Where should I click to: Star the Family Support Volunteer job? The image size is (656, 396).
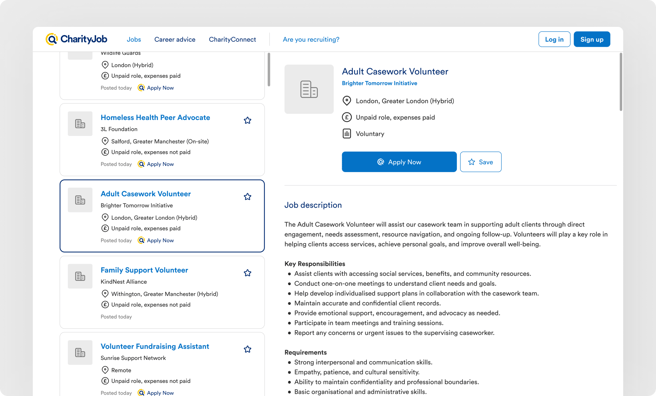(x=247, y=273)
